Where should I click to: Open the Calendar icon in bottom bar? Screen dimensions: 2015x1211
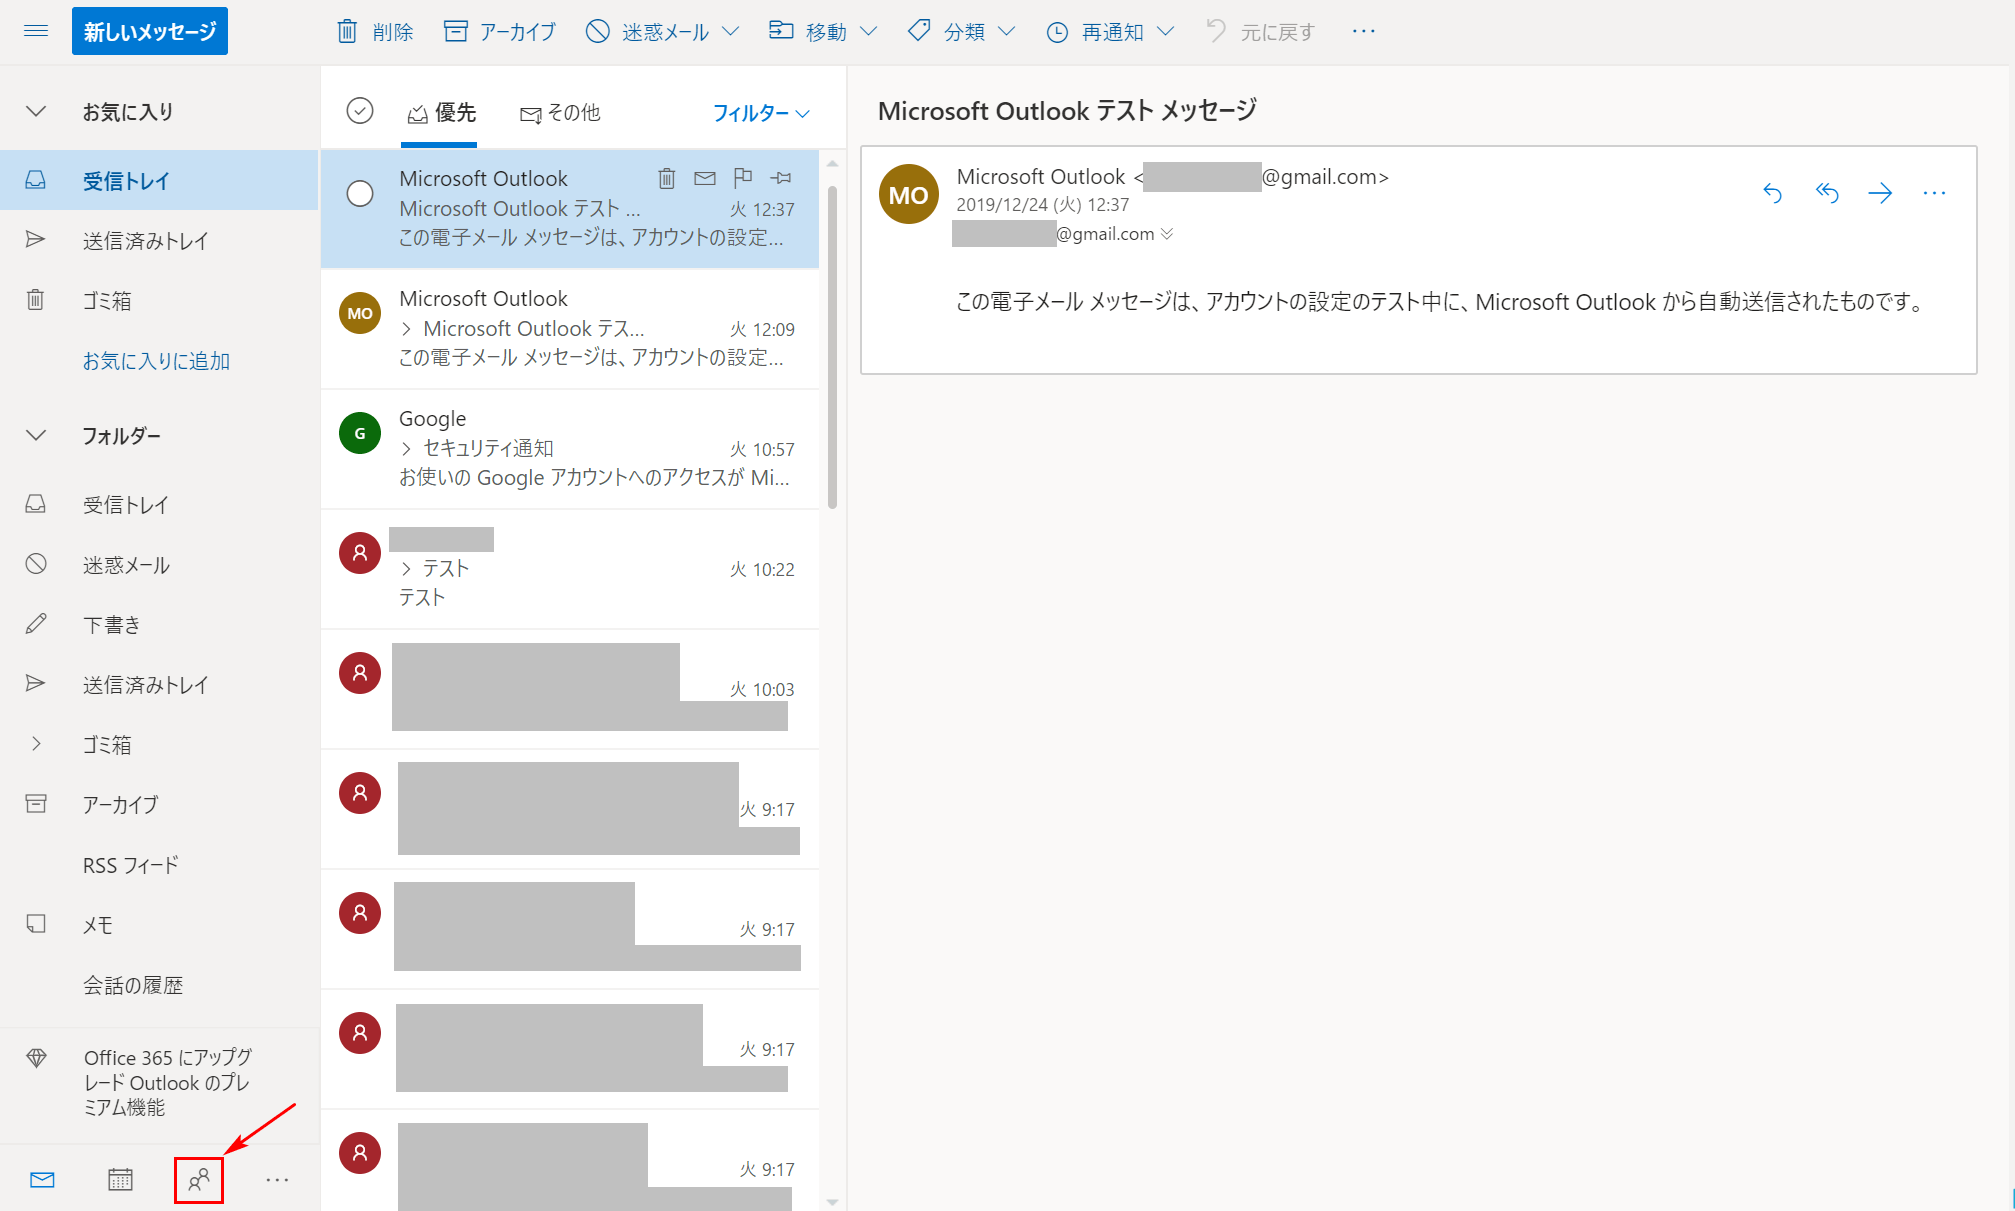pyautogui.click(x=120, y=1180)
